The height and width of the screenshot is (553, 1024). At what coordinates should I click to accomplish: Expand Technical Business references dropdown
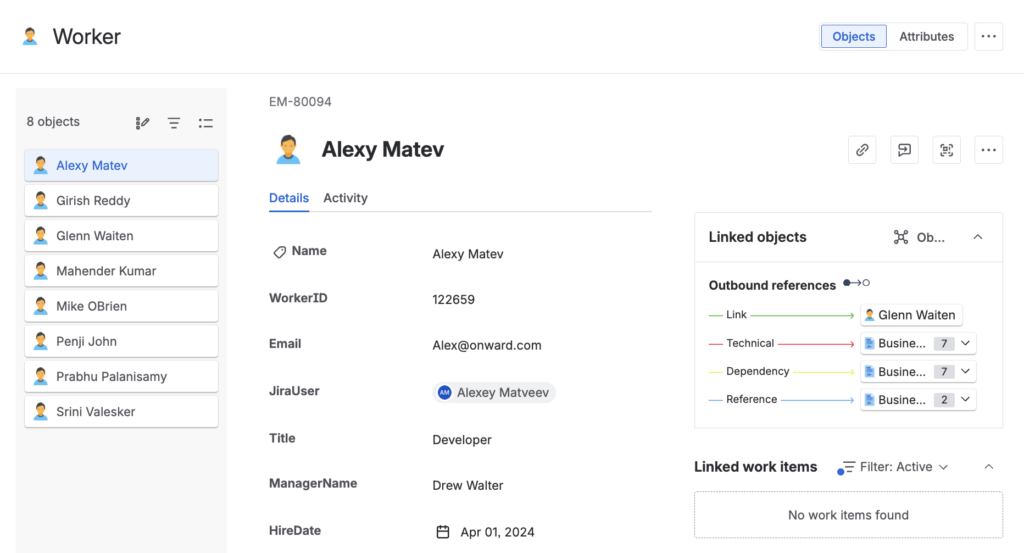click(x=965, y=343)
